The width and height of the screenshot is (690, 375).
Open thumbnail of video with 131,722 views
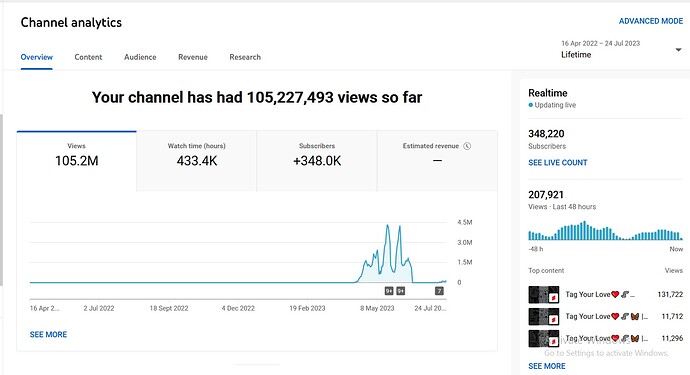543,294
